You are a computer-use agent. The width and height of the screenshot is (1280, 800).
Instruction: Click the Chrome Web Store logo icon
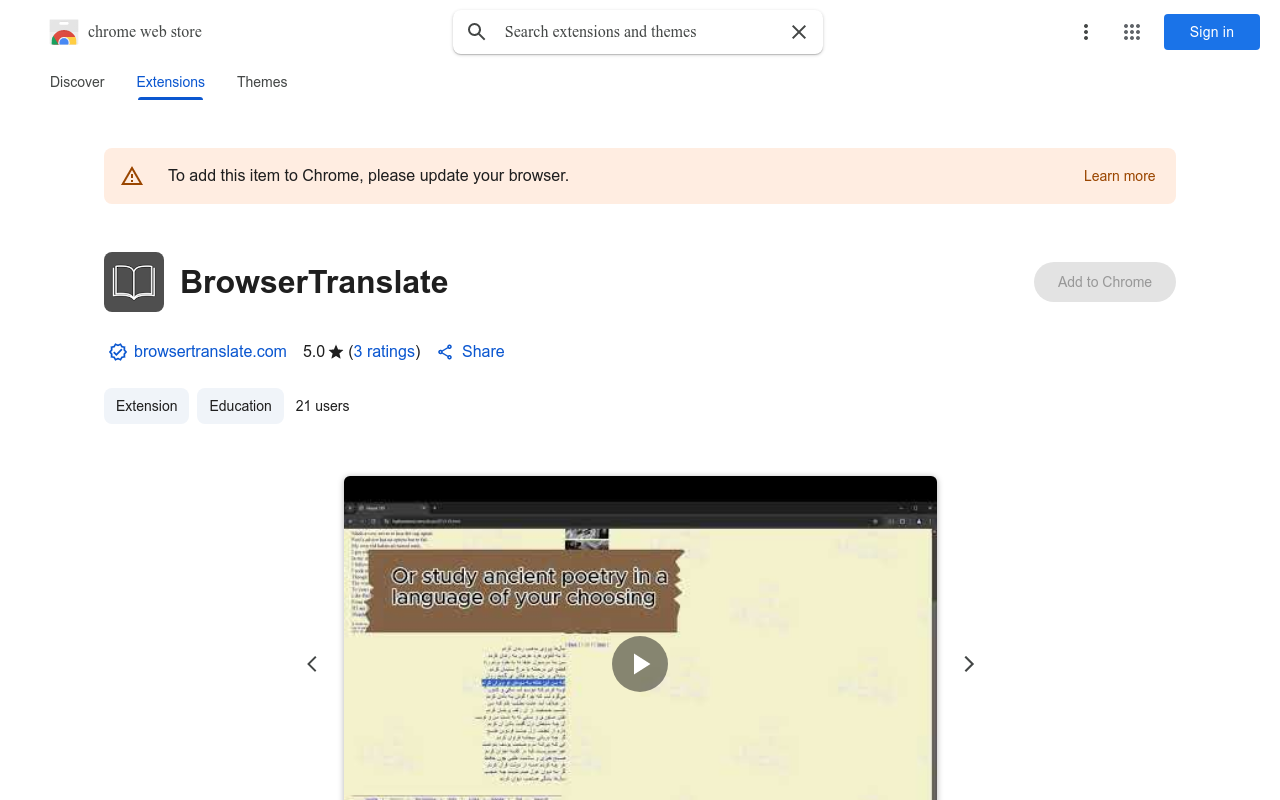pyautogui.click(x=64, y=32)
